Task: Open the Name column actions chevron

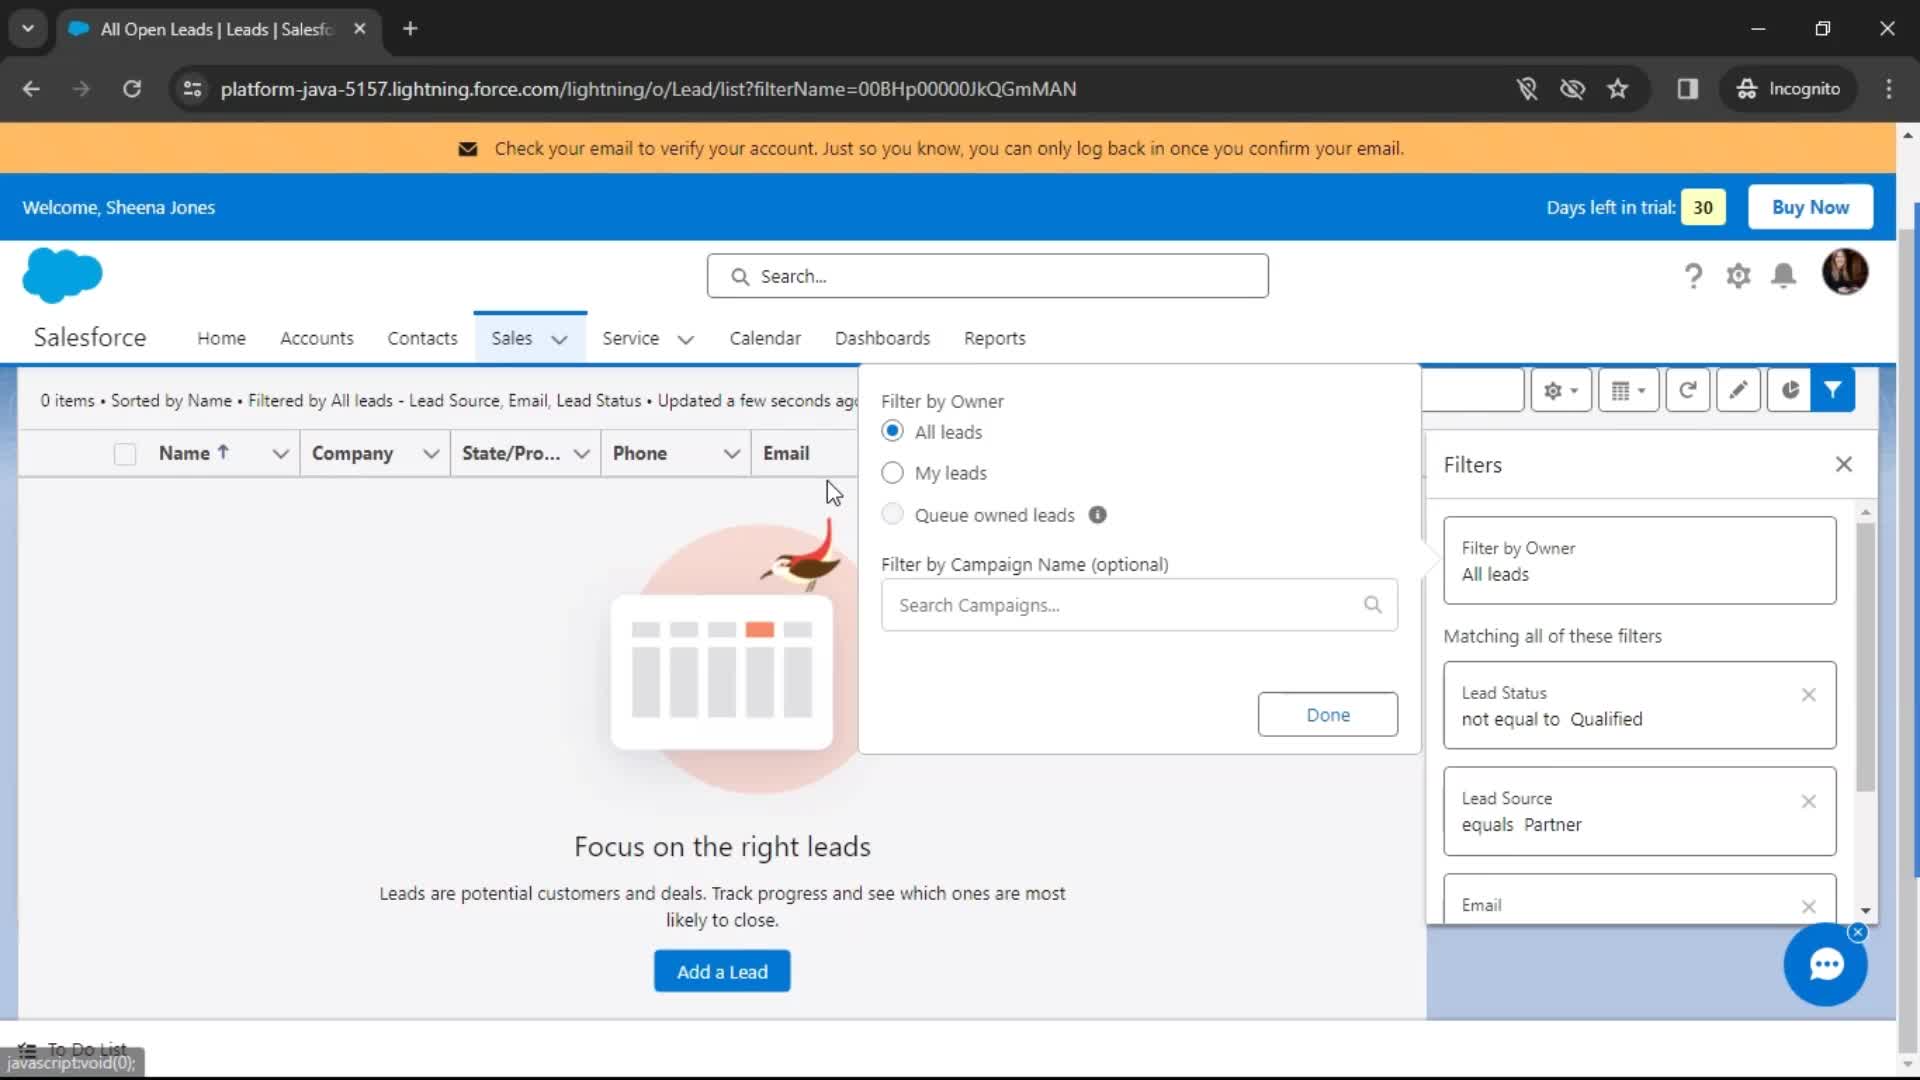Action: tap(281, 454)
